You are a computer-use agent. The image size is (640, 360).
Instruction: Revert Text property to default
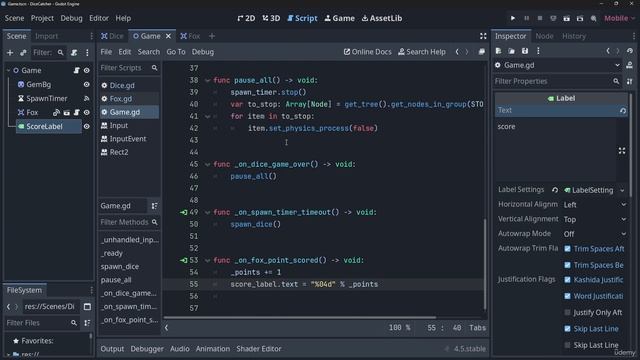click(622, 111)
